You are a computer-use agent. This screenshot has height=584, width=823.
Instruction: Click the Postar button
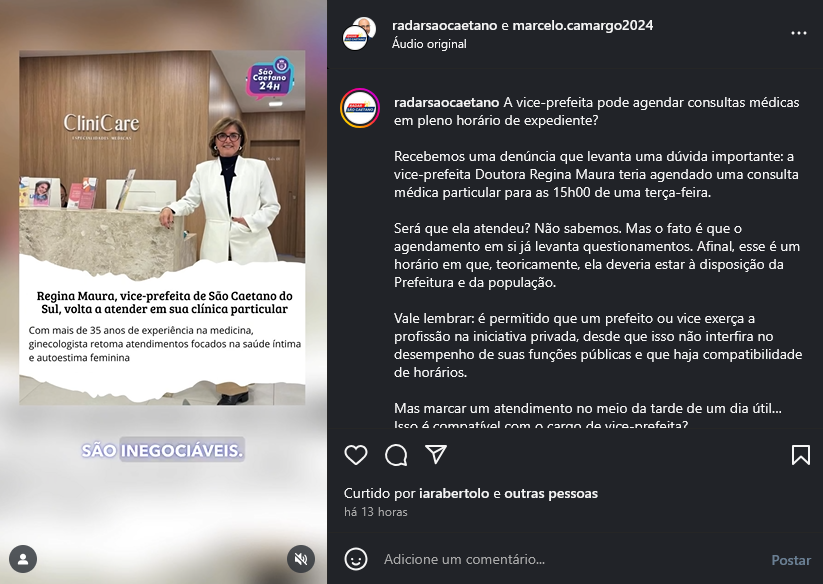point(791,560)
